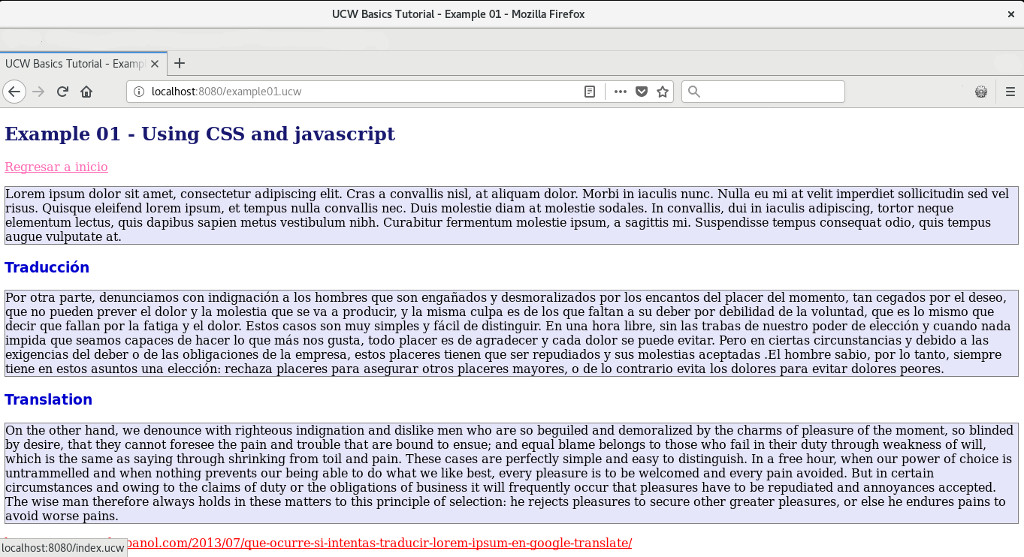Show site information for localhost
The height and width of the screenshot is (557, 1024).
coord(138,91)
